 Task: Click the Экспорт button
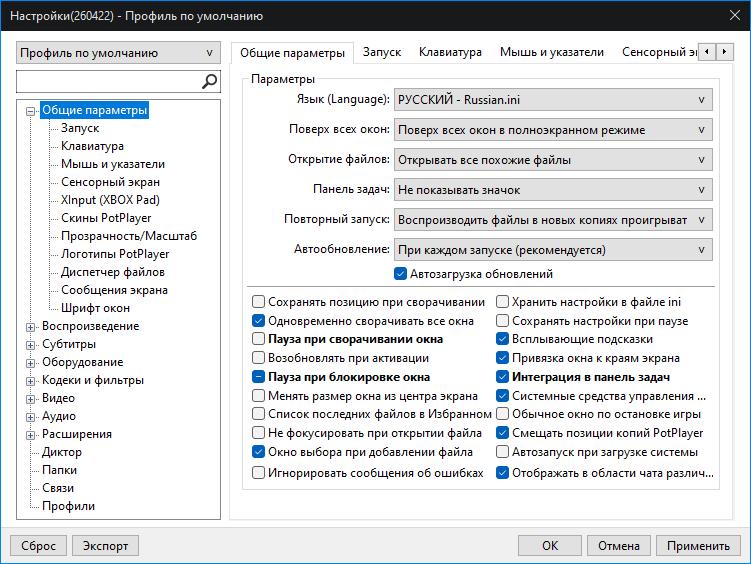pos(105,545)
